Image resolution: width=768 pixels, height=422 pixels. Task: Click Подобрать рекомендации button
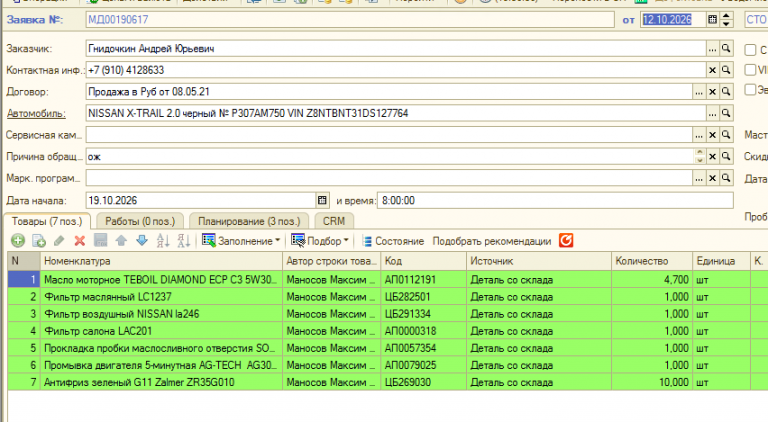click(492, 241)
